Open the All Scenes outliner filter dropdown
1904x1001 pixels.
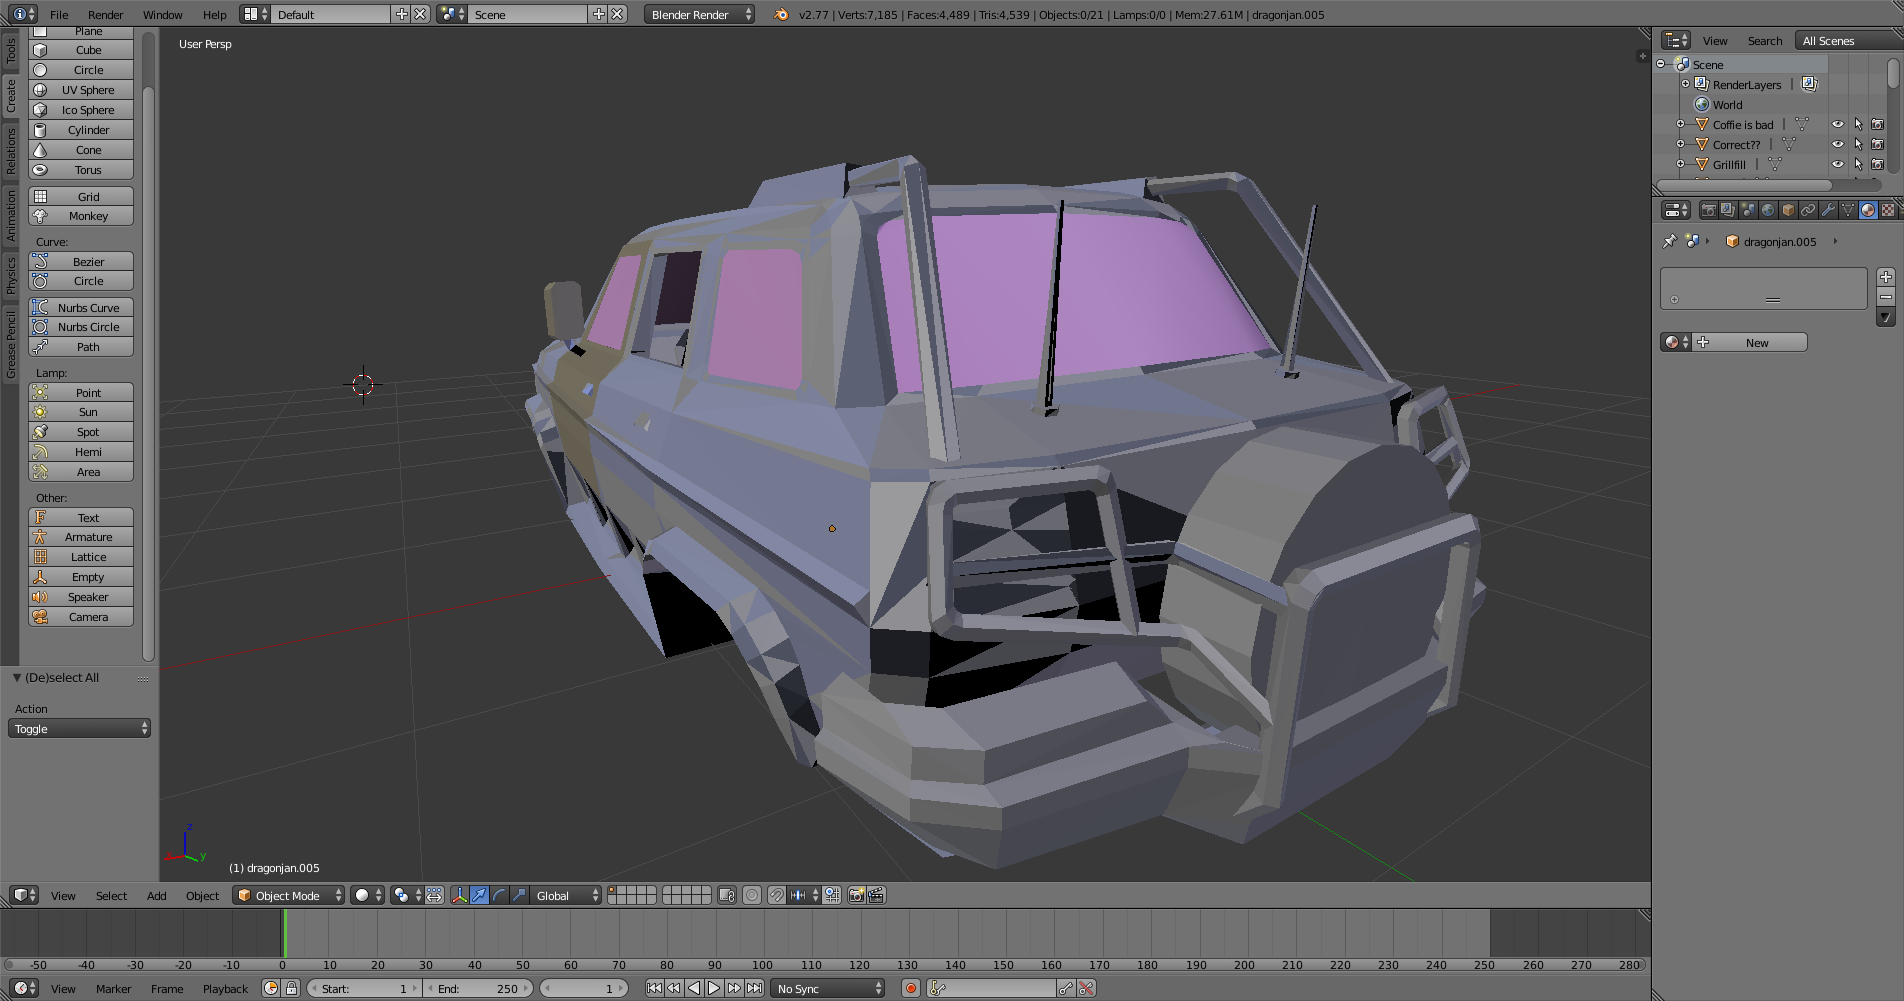[1848, 40]
